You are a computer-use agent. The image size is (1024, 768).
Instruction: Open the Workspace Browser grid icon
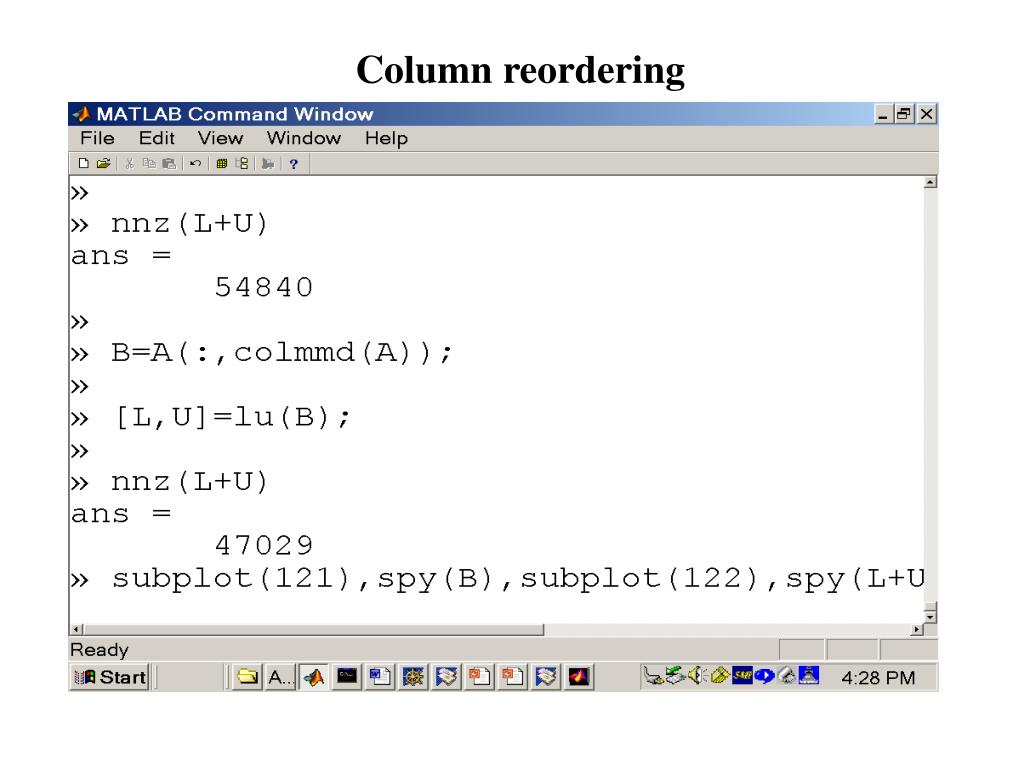(222, 163)
